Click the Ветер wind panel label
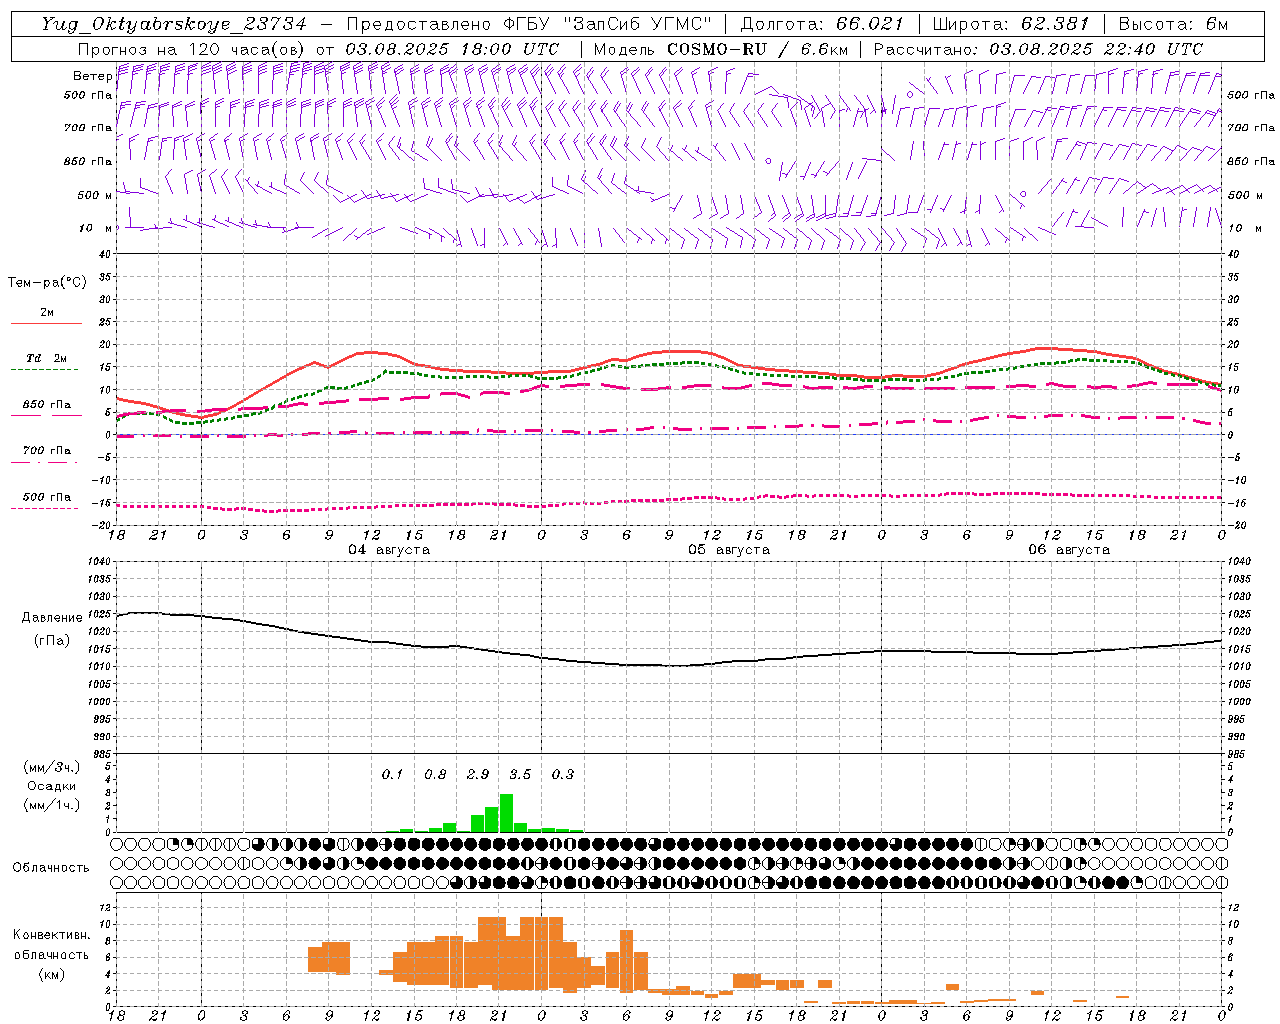1280x1024 pixels. pos(93,76)
